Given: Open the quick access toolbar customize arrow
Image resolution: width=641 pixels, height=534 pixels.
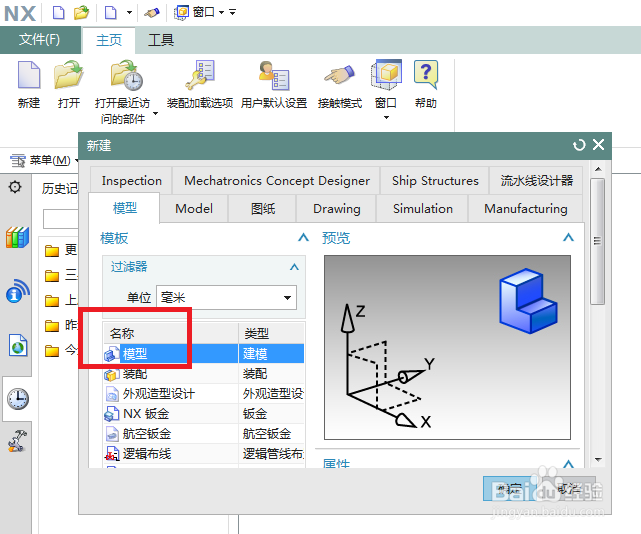Looking at the screenshot, I should [233, 12].
